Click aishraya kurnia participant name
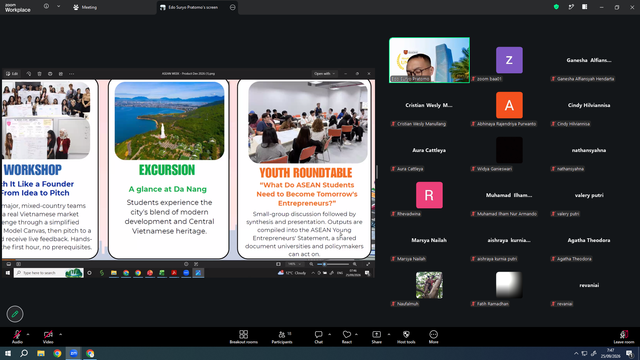 pyautogui.click(x=509, y=240)
